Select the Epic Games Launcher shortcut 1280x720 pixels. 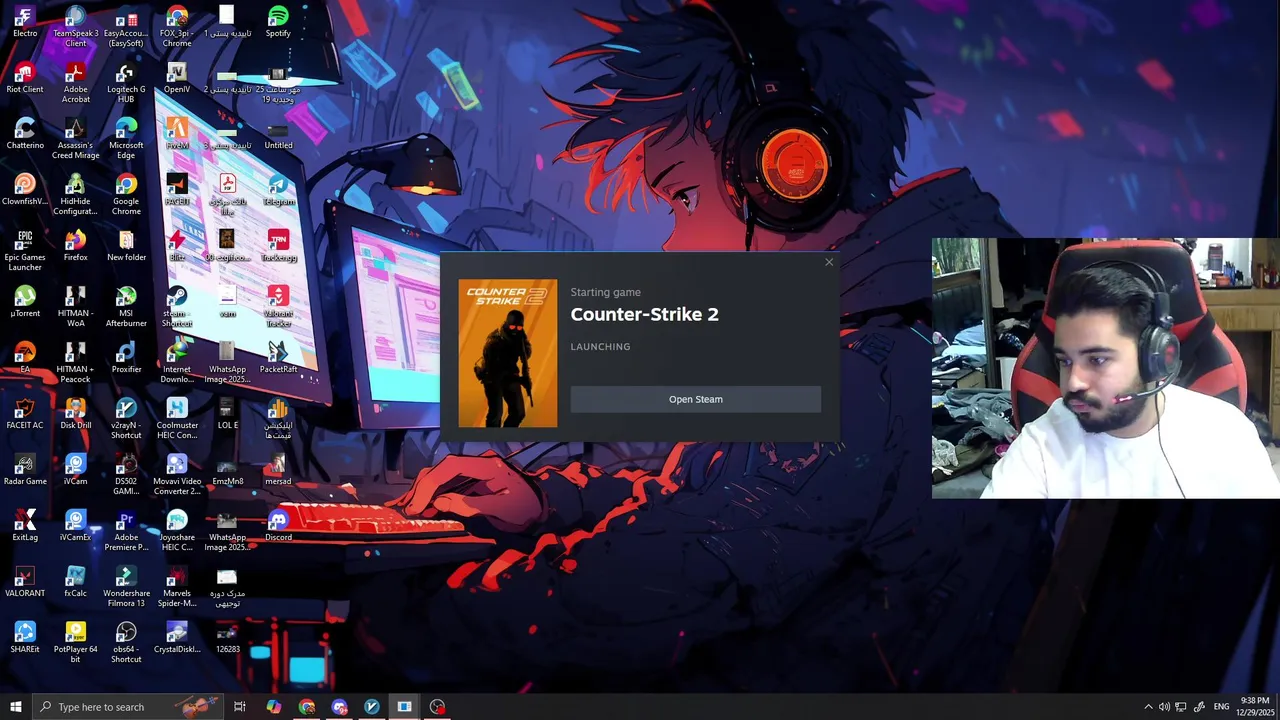pos(25,251)
